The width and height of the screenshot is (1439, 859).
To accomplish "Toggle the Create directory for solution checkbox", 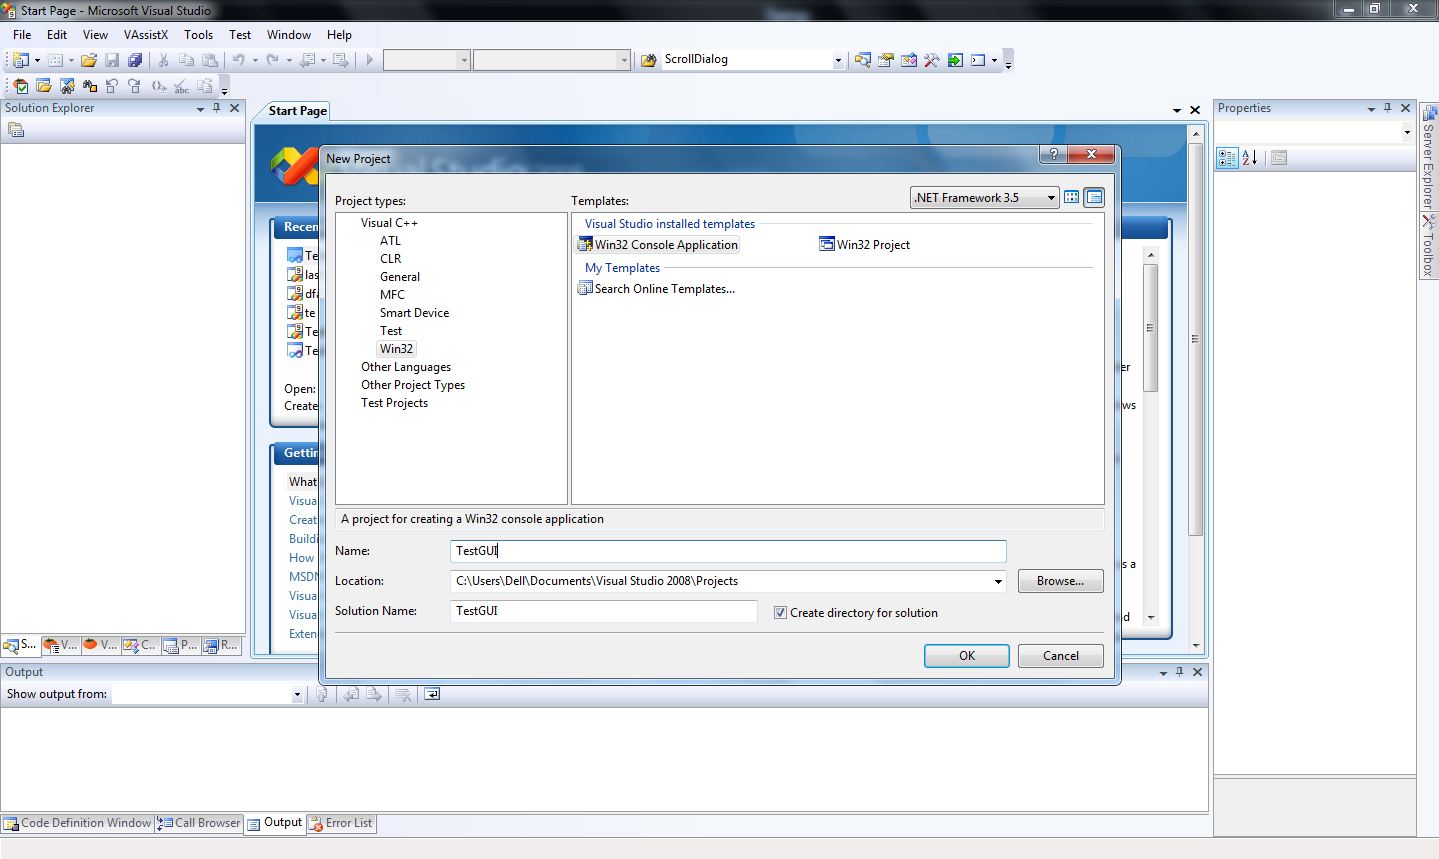I will coord(780,613).
